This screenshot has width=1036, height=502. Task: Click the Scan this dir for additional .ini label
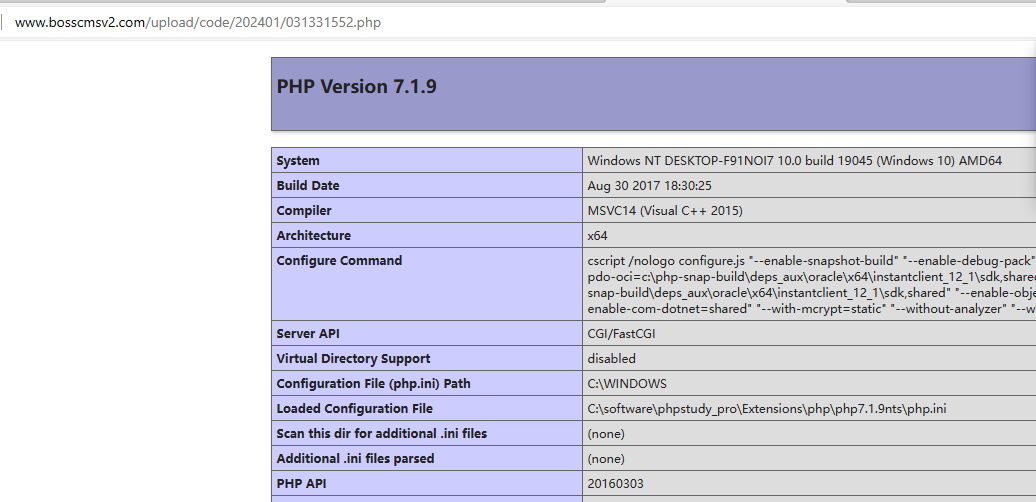click(381, 434)
